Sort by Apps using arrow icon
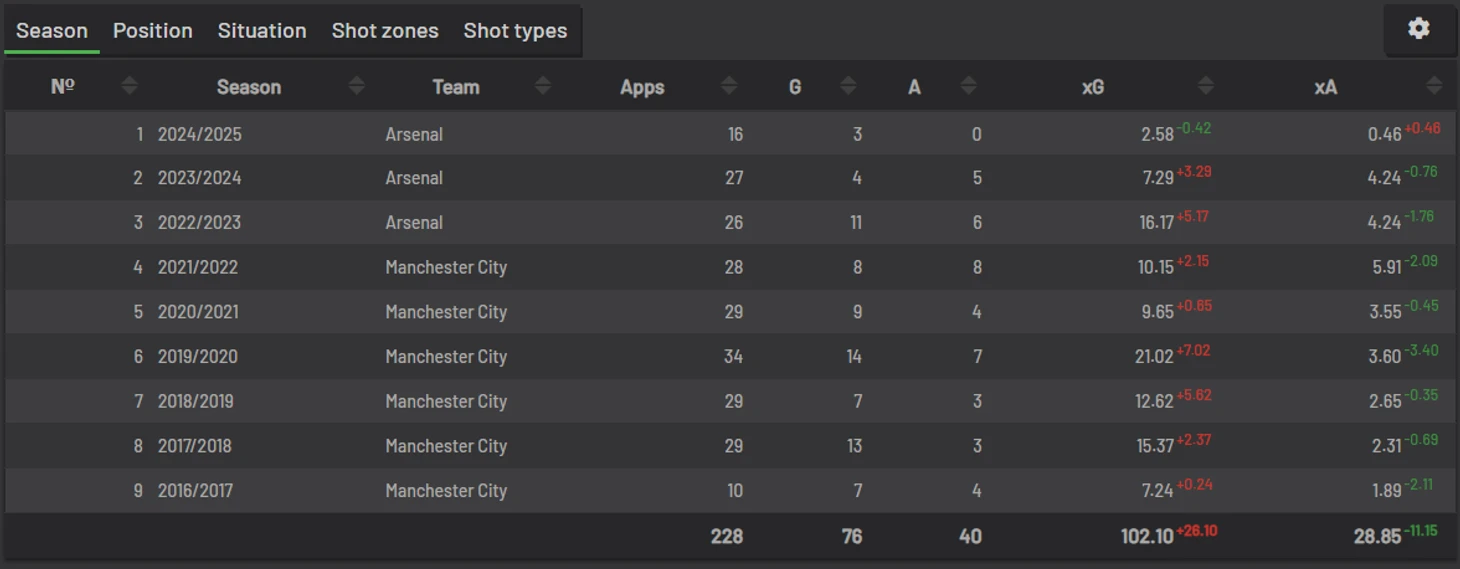Screen dimensions: 1460x569 coord(729,86)
